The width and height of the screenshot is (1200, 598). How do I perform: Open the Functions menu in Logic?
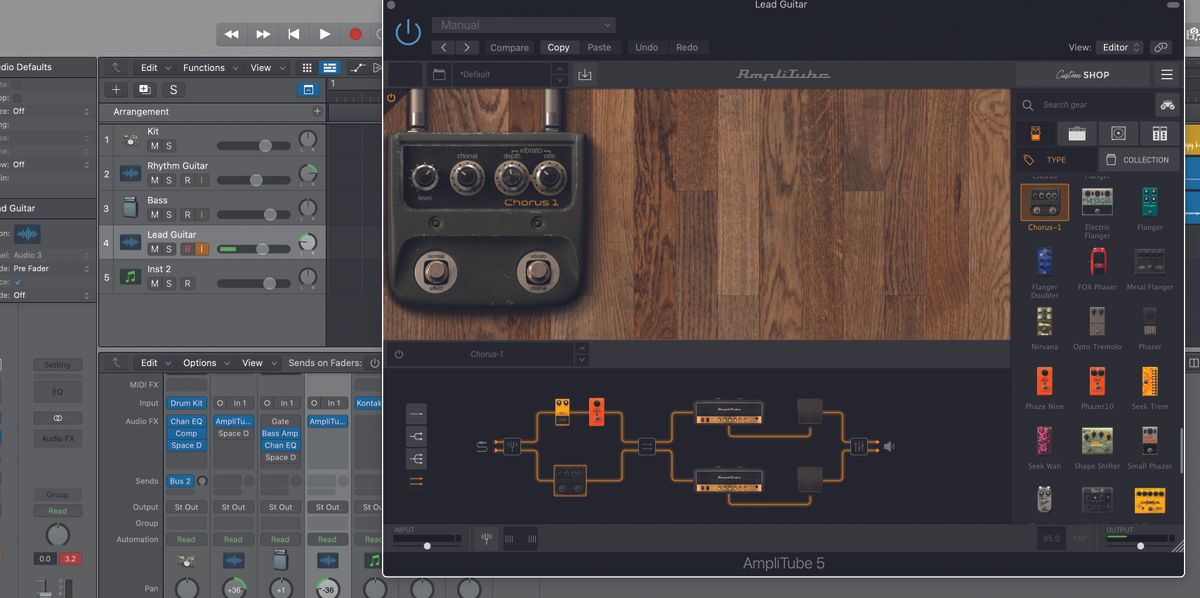click(x=205, y=67)
